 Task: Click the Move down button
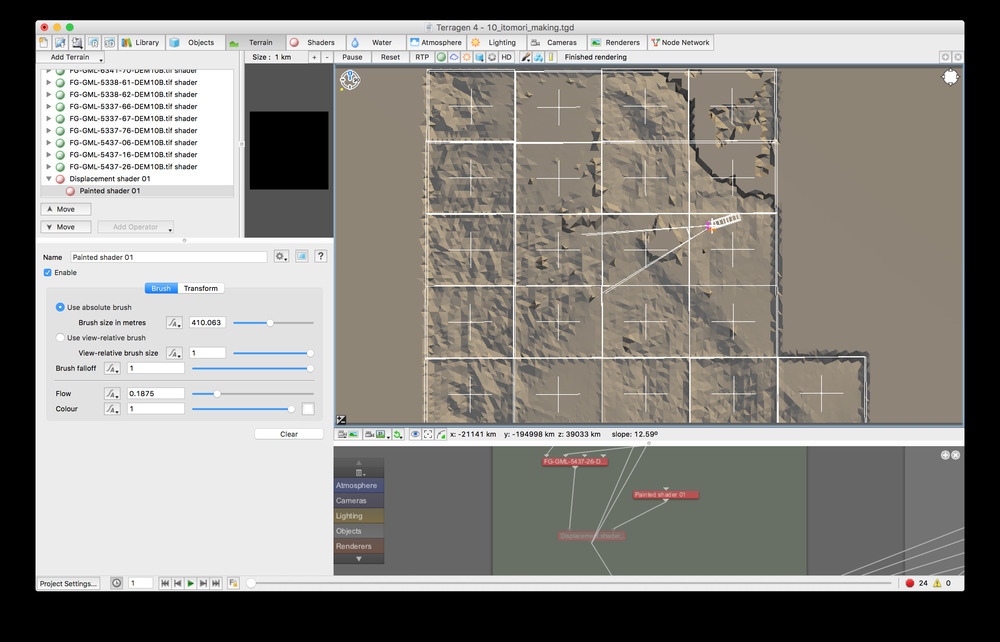pyautogui.click(x=66, y=227)
